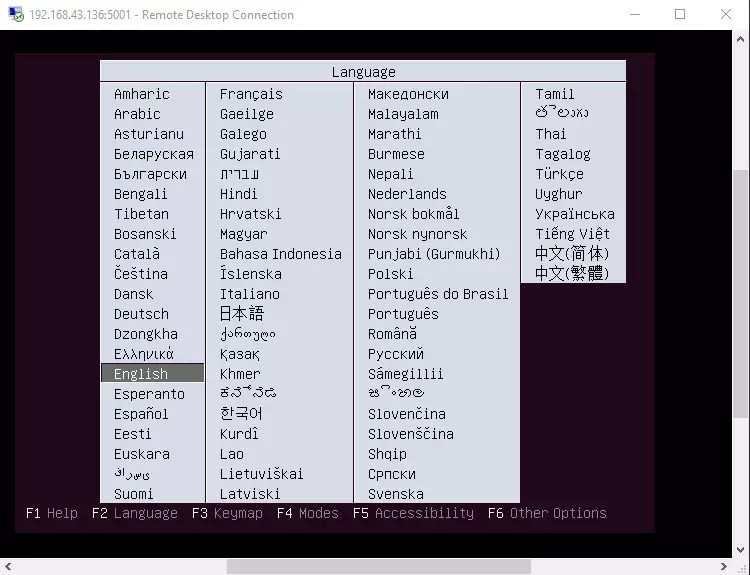
Task: Click the vertical scrollbar down arrow
Action: [741, 550]
